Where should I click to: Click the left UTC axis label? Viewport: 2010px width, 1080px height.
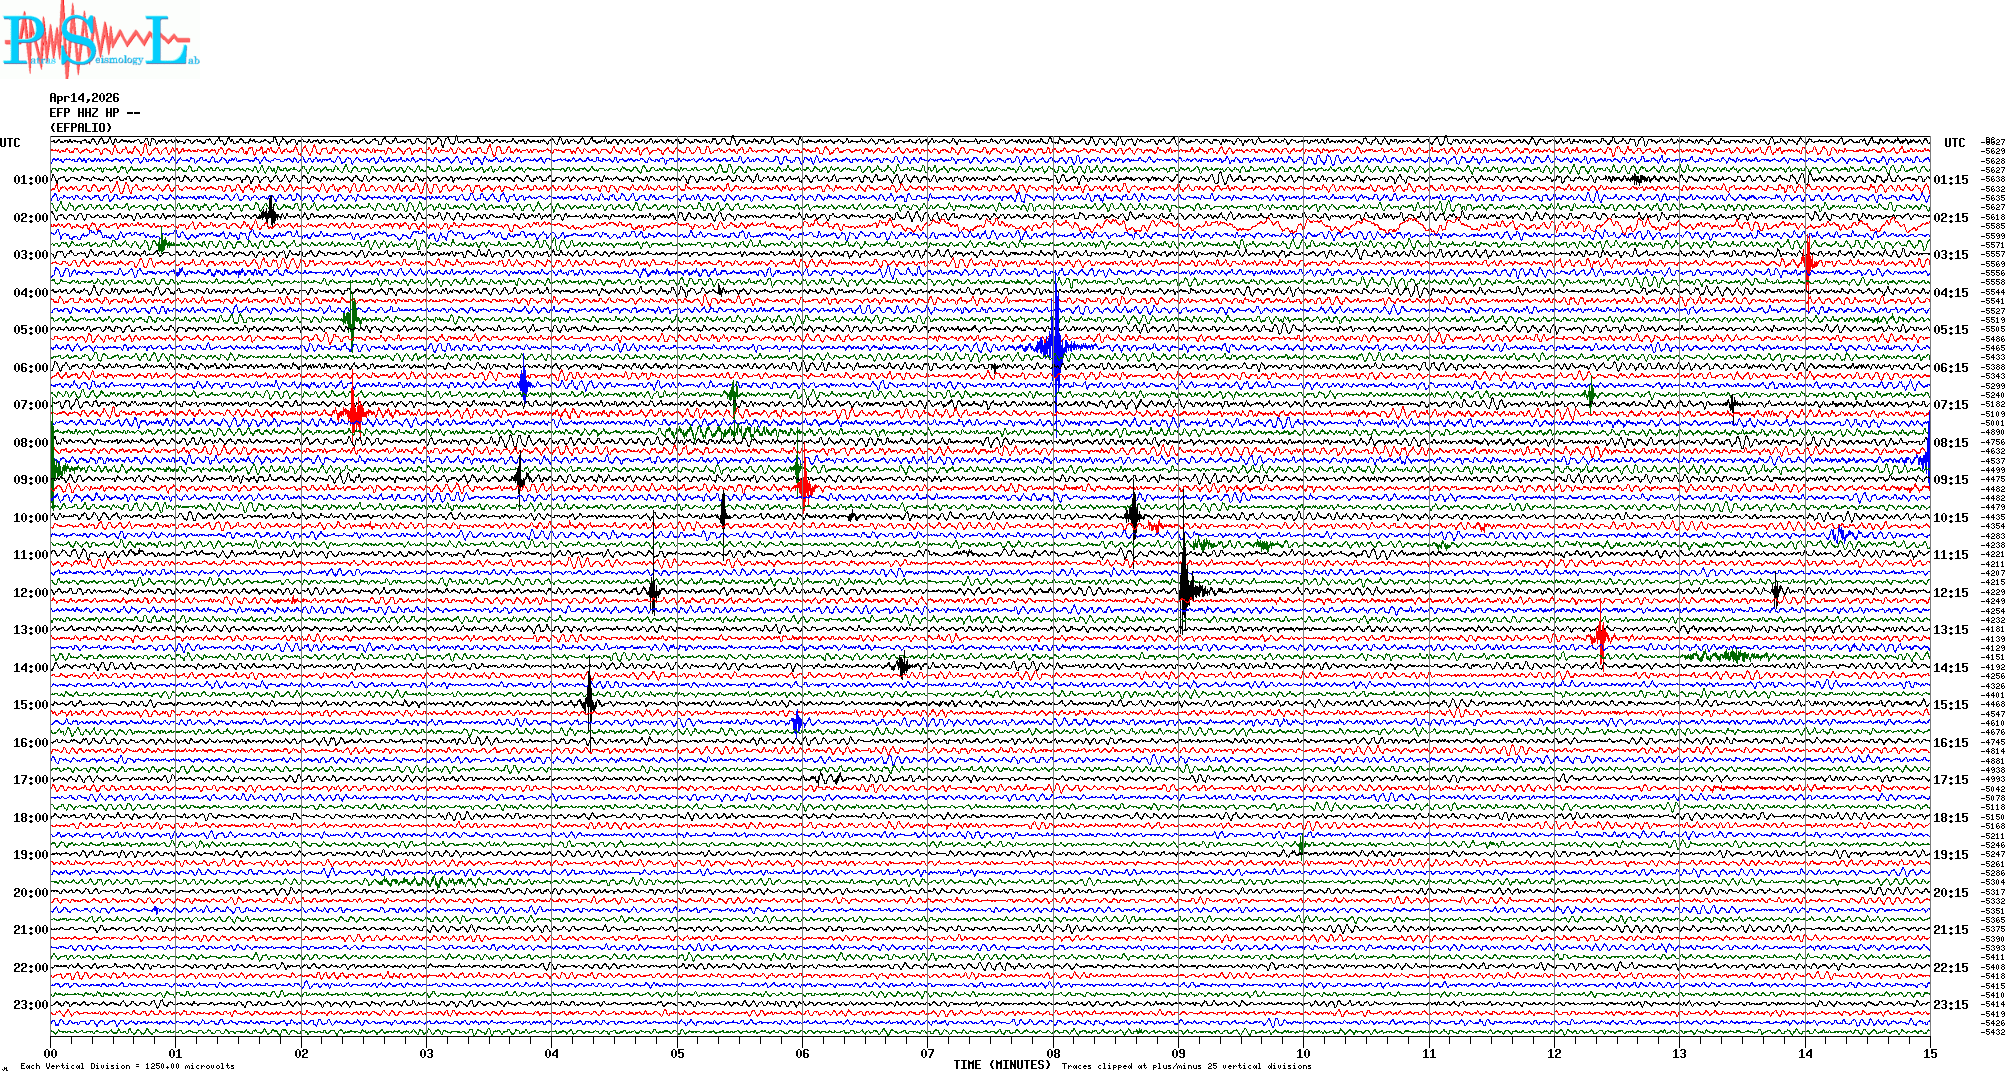(10, 143)
